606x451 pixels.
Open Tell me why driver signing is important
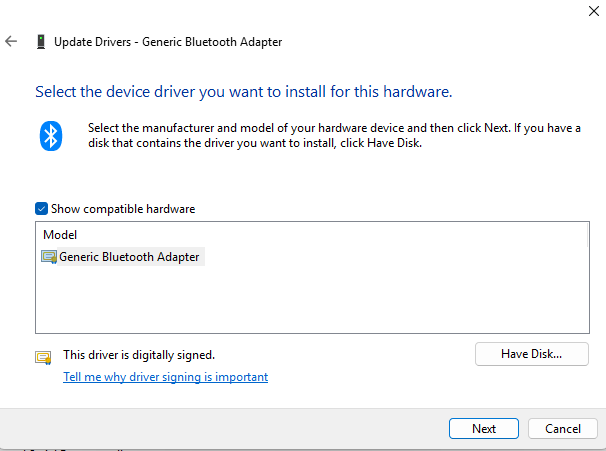pos(165,377)
